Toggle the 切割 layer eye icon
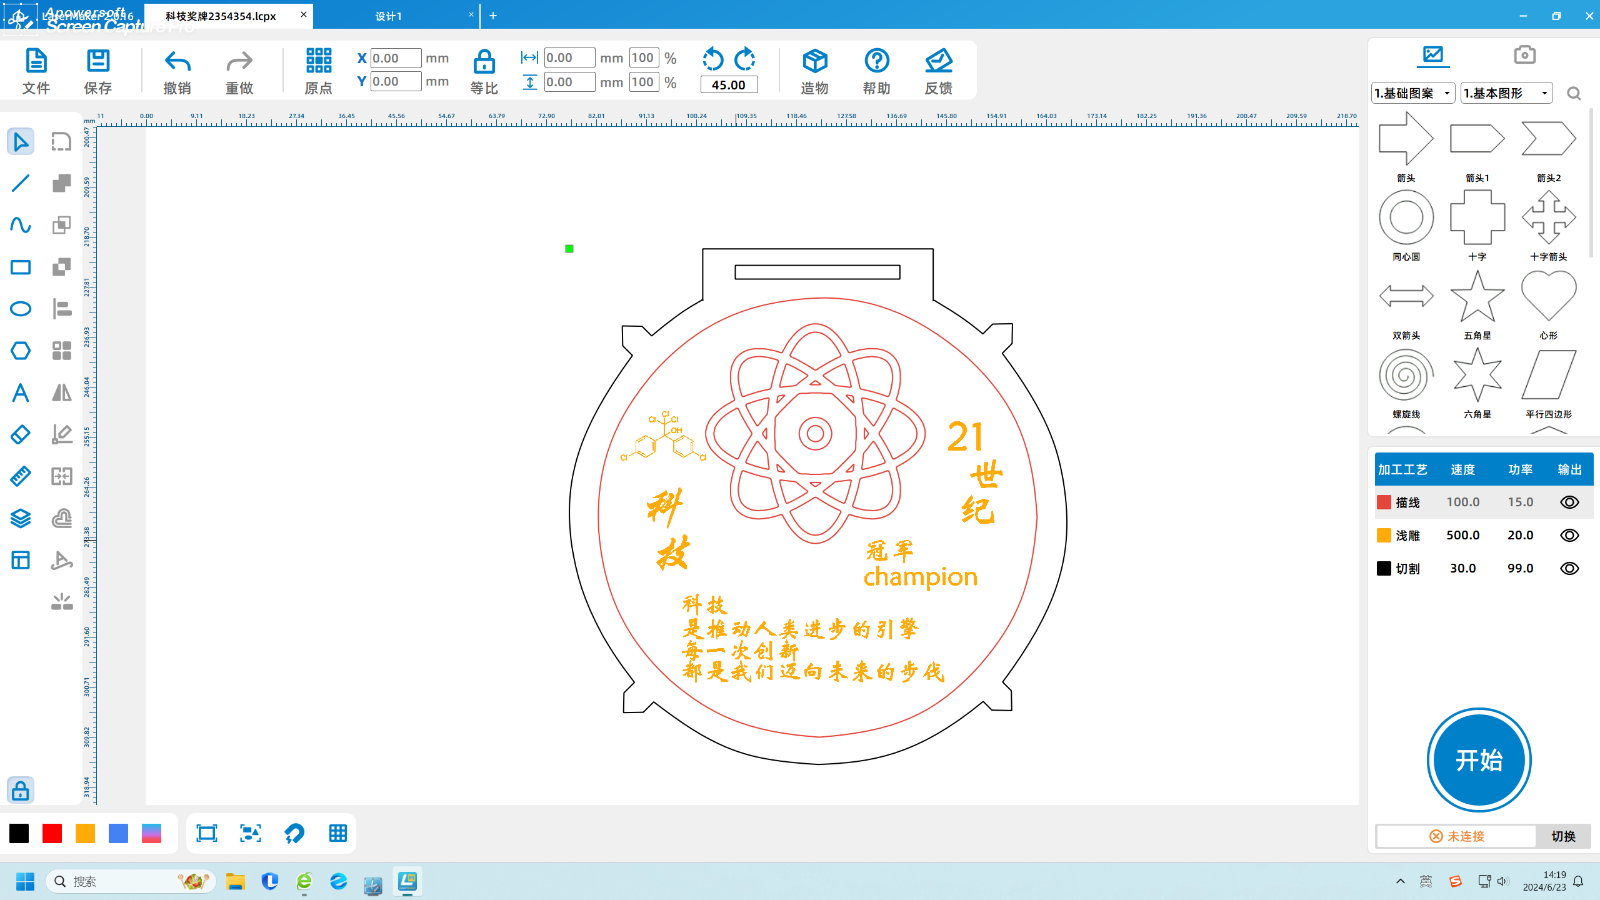This screenshot has width=1600, height=900. click(x=1569, y=569)
